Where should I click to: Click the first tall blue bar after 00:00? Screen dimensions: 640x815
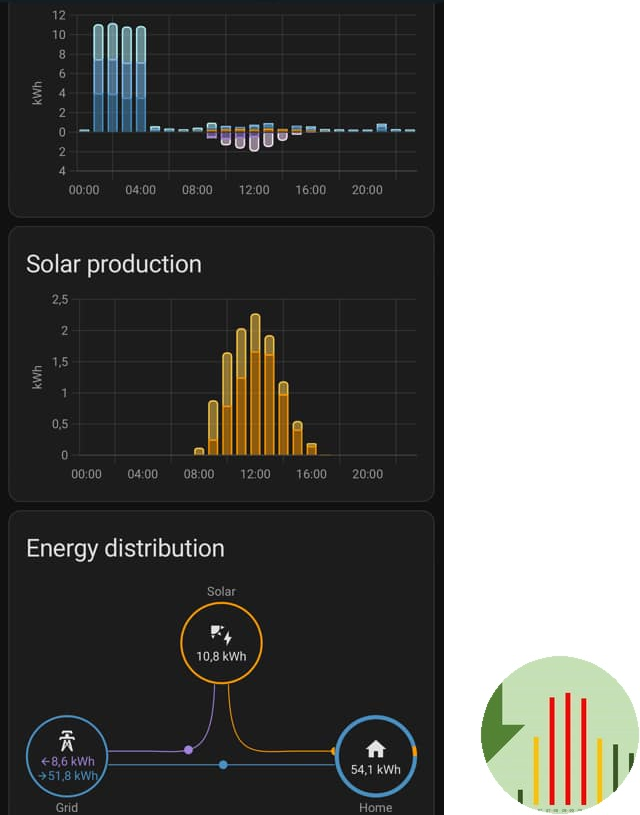point(98,78)
